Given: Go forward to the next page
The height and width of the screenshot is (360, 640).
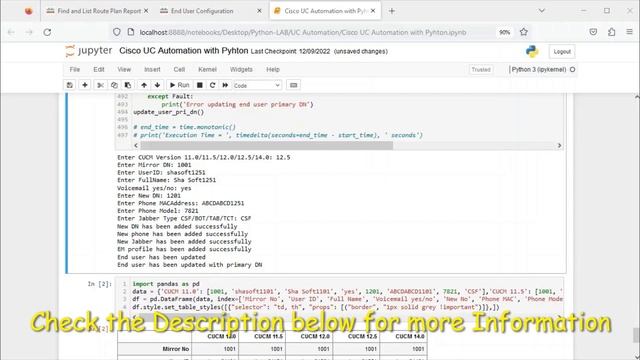Looking at the screenshot, I should click(29, 32).
